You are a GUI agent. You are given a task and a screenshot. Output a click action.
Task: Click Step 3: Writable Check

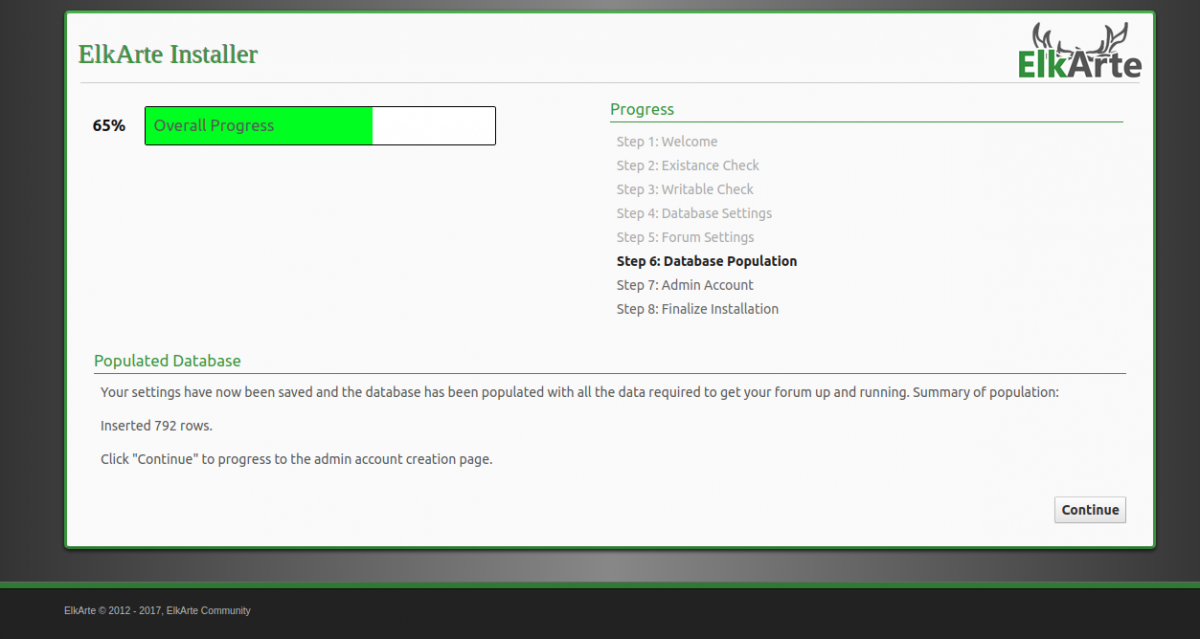(x=685, y=190)
